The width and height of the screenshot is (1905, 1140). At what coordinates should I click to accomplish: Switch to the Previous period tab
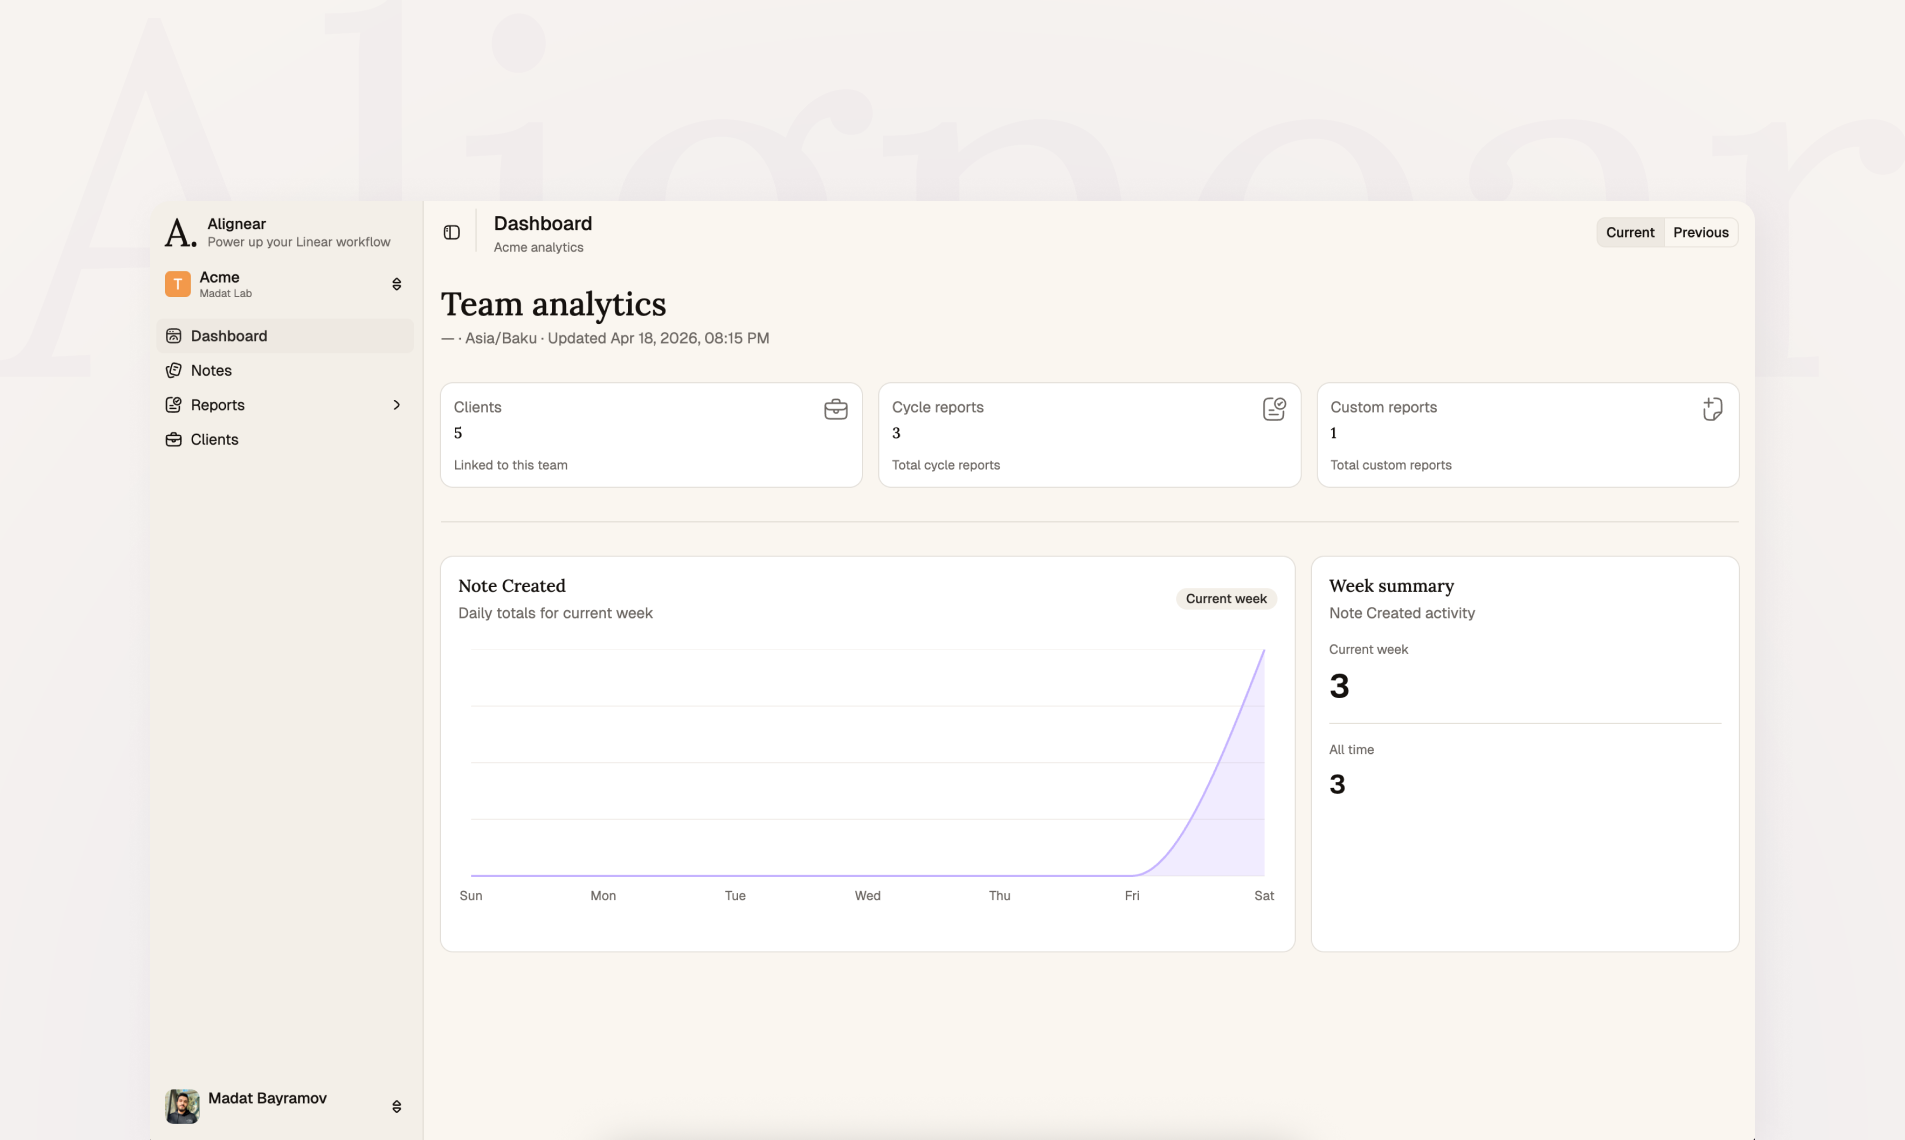click(1701, 232)
